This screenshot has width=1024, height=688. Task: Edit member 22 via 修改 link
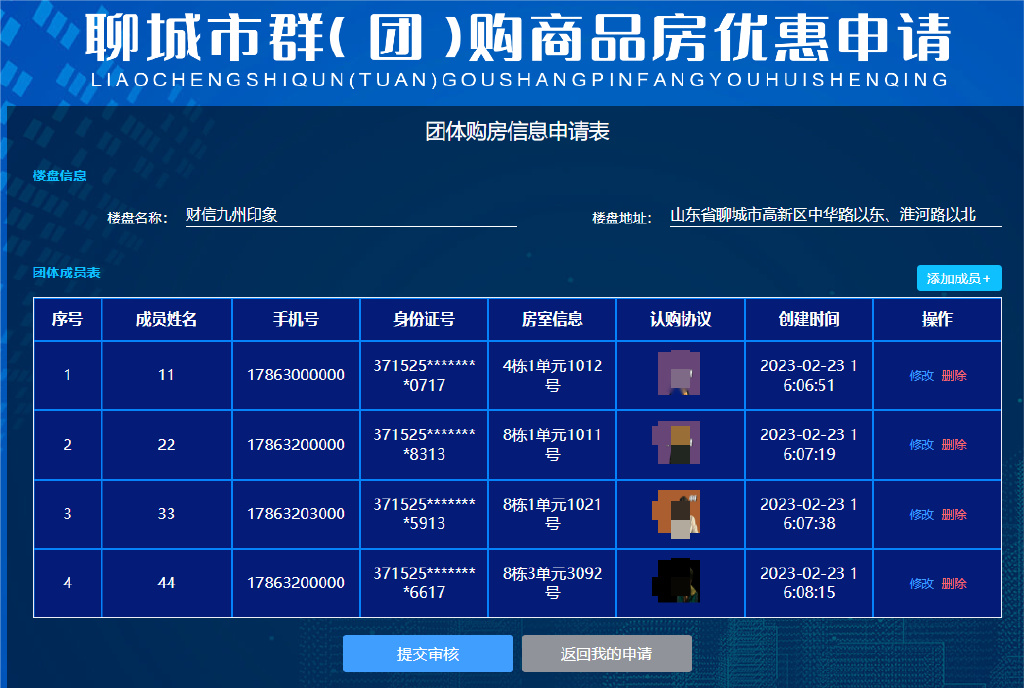pyautogui.click(x=921, y=445)
